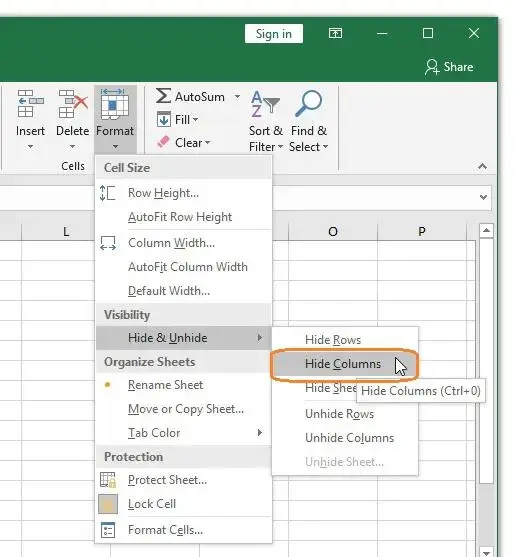Viewport: 520px width, 557px height.
Task: Click the Sign in button
Action: [274, 34]
